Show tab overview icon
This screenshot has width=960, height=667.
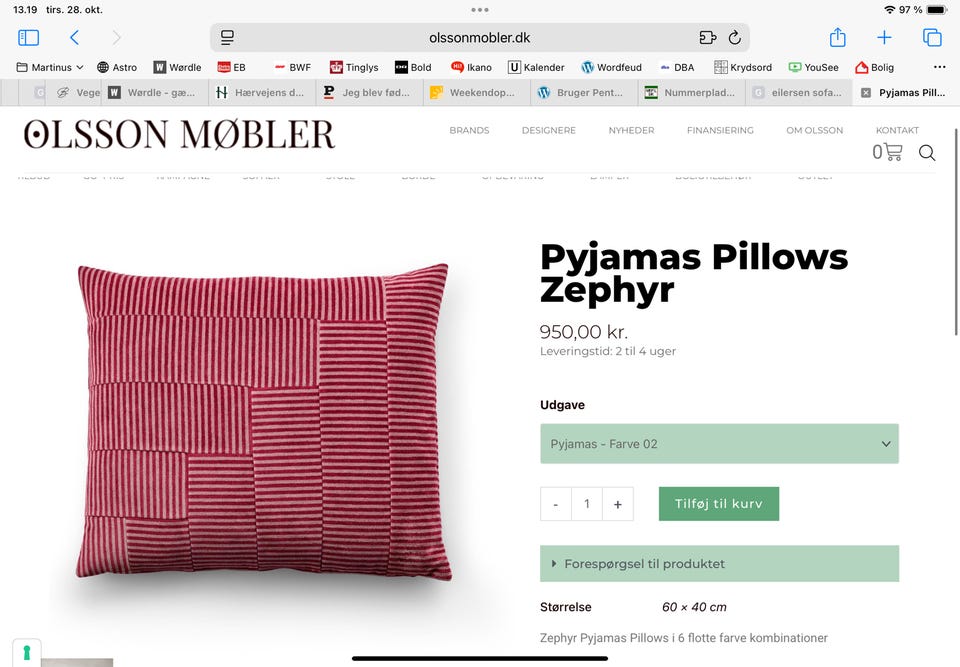point(932,38)
